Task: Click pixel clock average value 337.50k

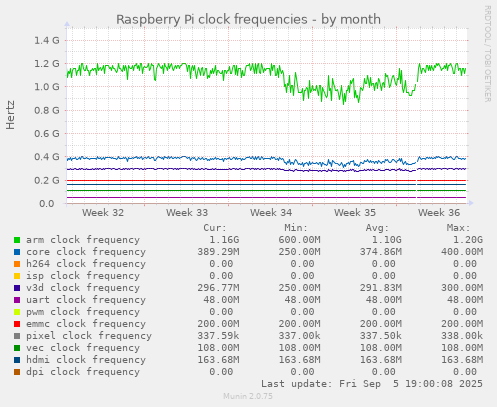Action: [x=381, y=336]
